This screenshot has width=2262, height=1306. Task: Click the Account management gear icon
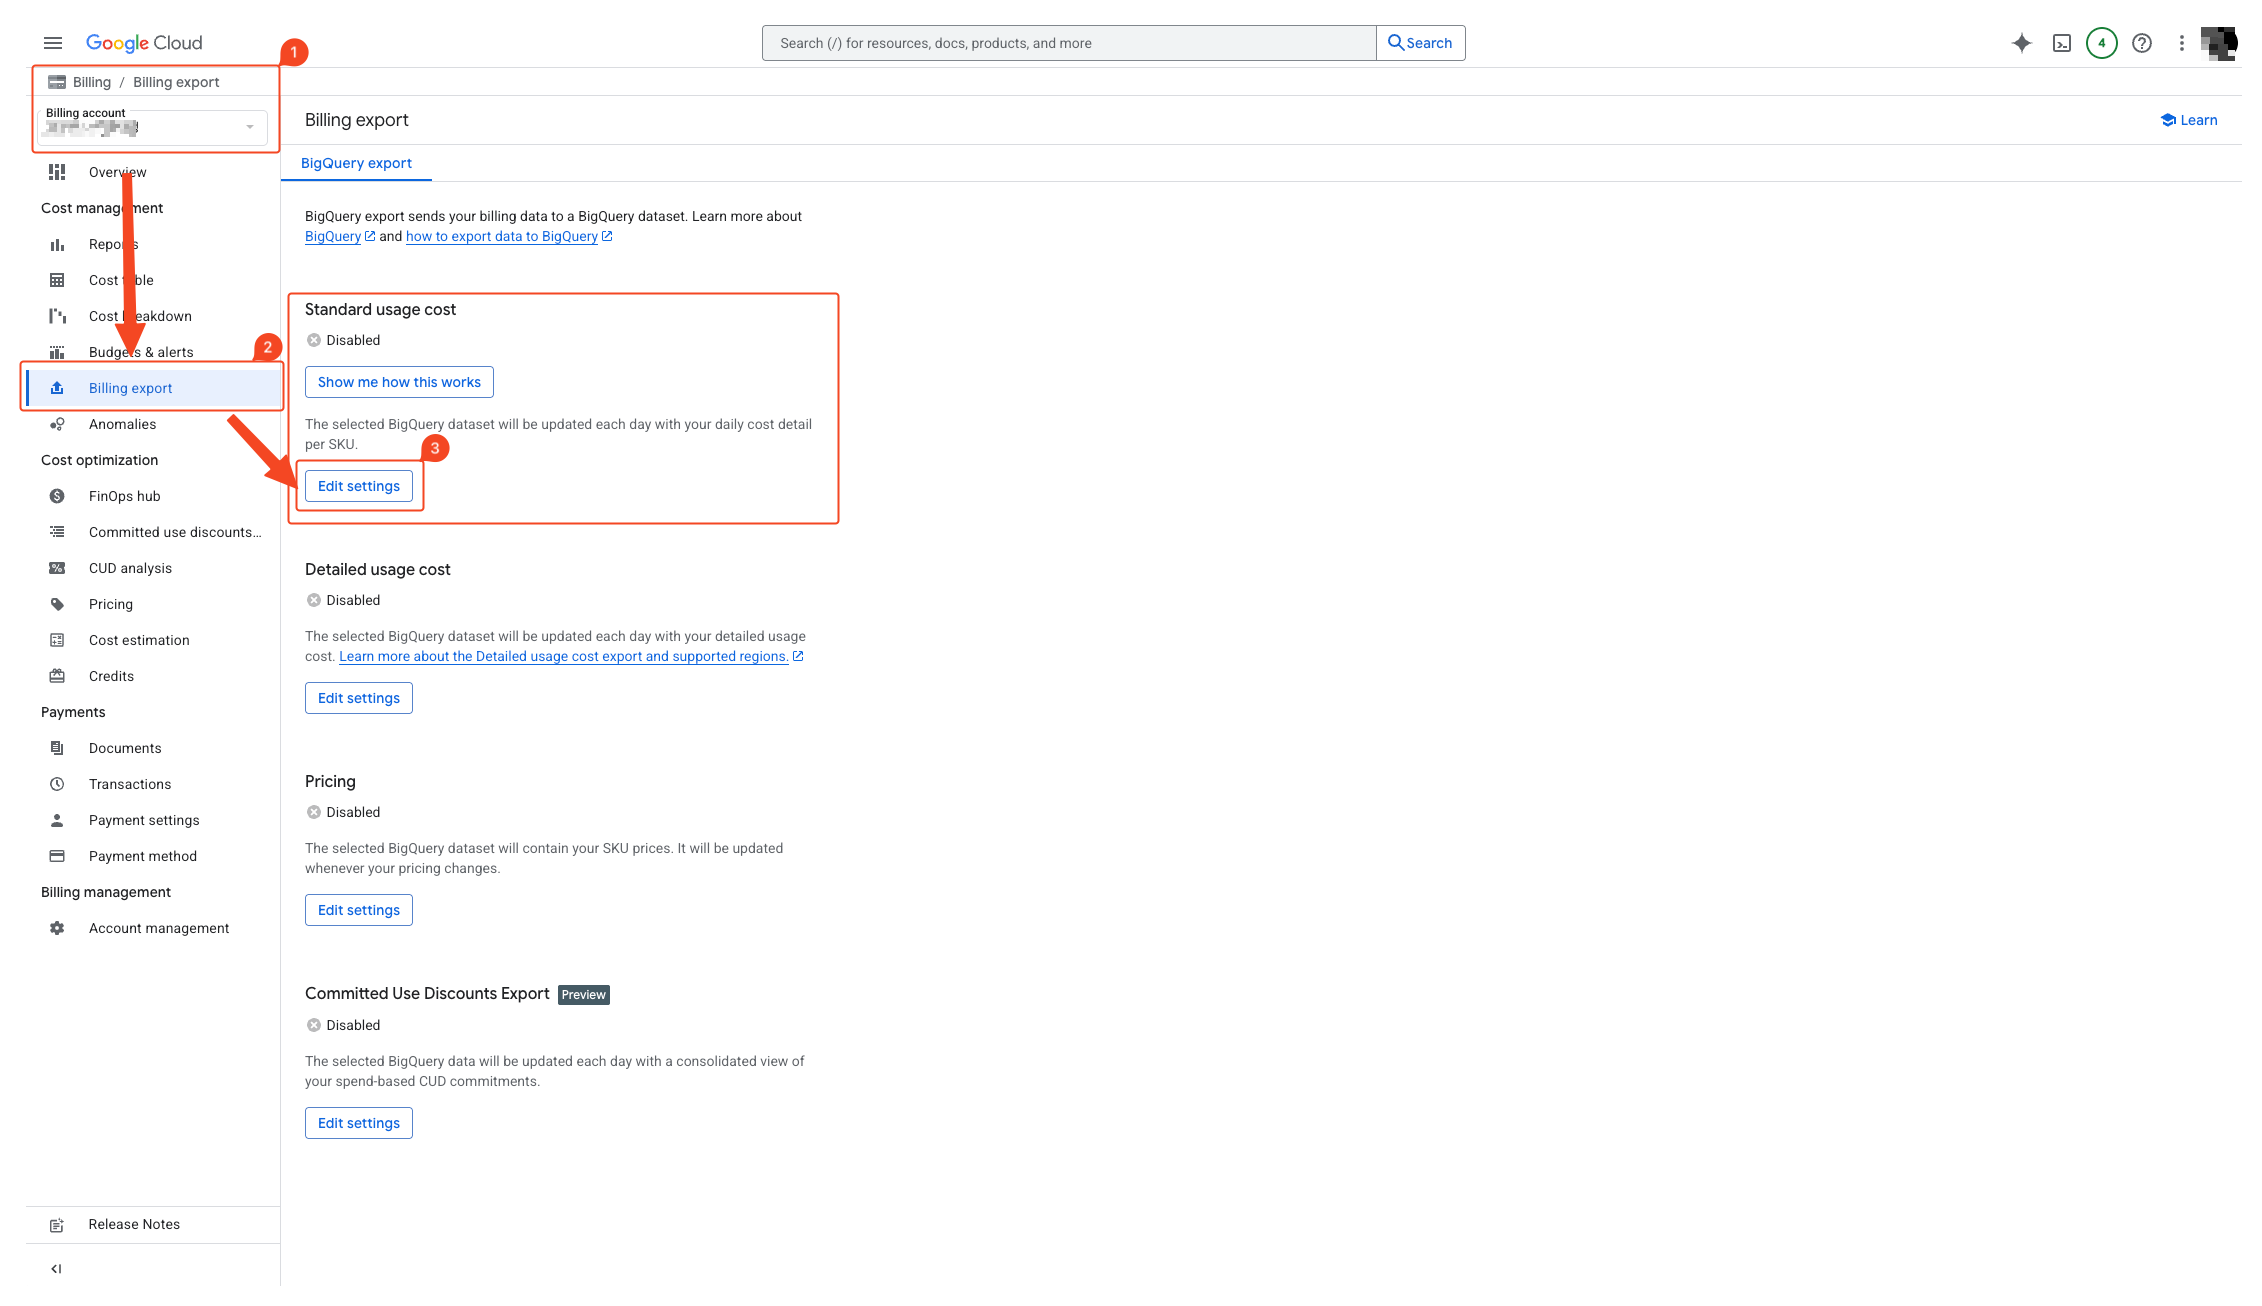pyautogui.click(x=57, y=928)
